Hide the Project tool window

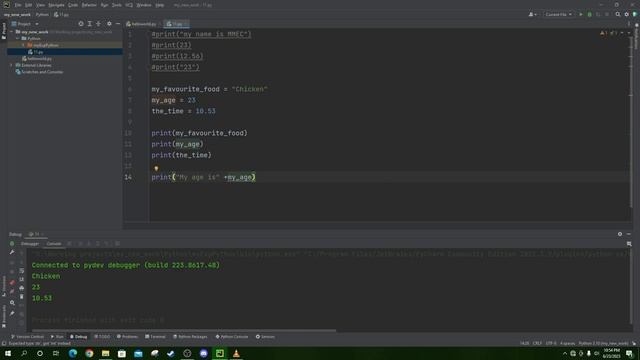118,24
